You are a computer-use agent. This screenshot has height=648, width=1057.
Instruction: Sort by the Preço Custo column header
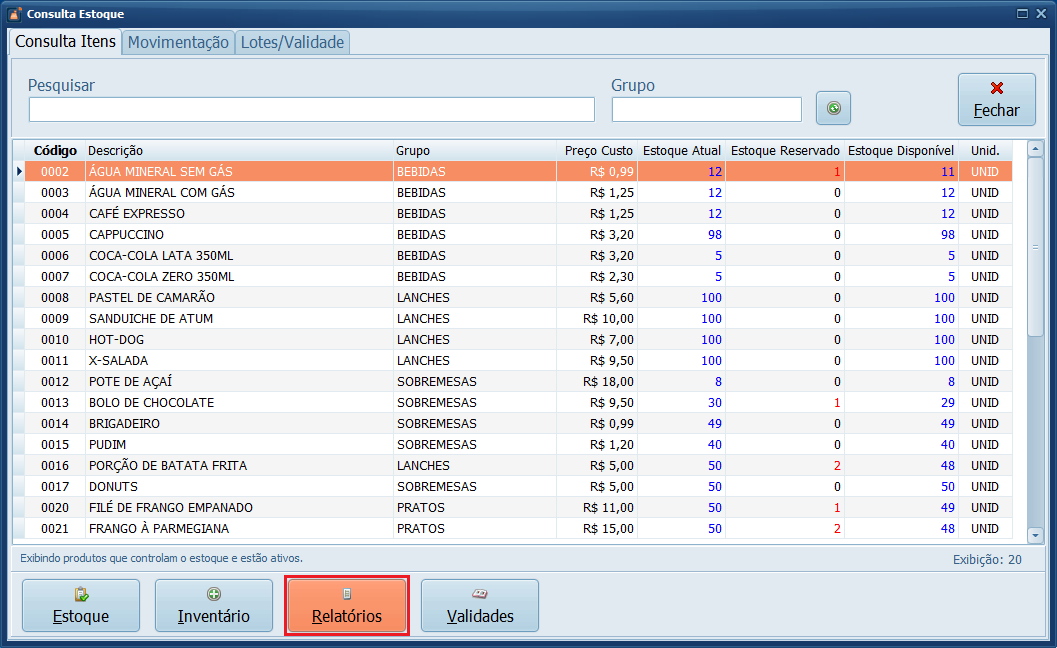pyautogui.click(x=598, y=150)
